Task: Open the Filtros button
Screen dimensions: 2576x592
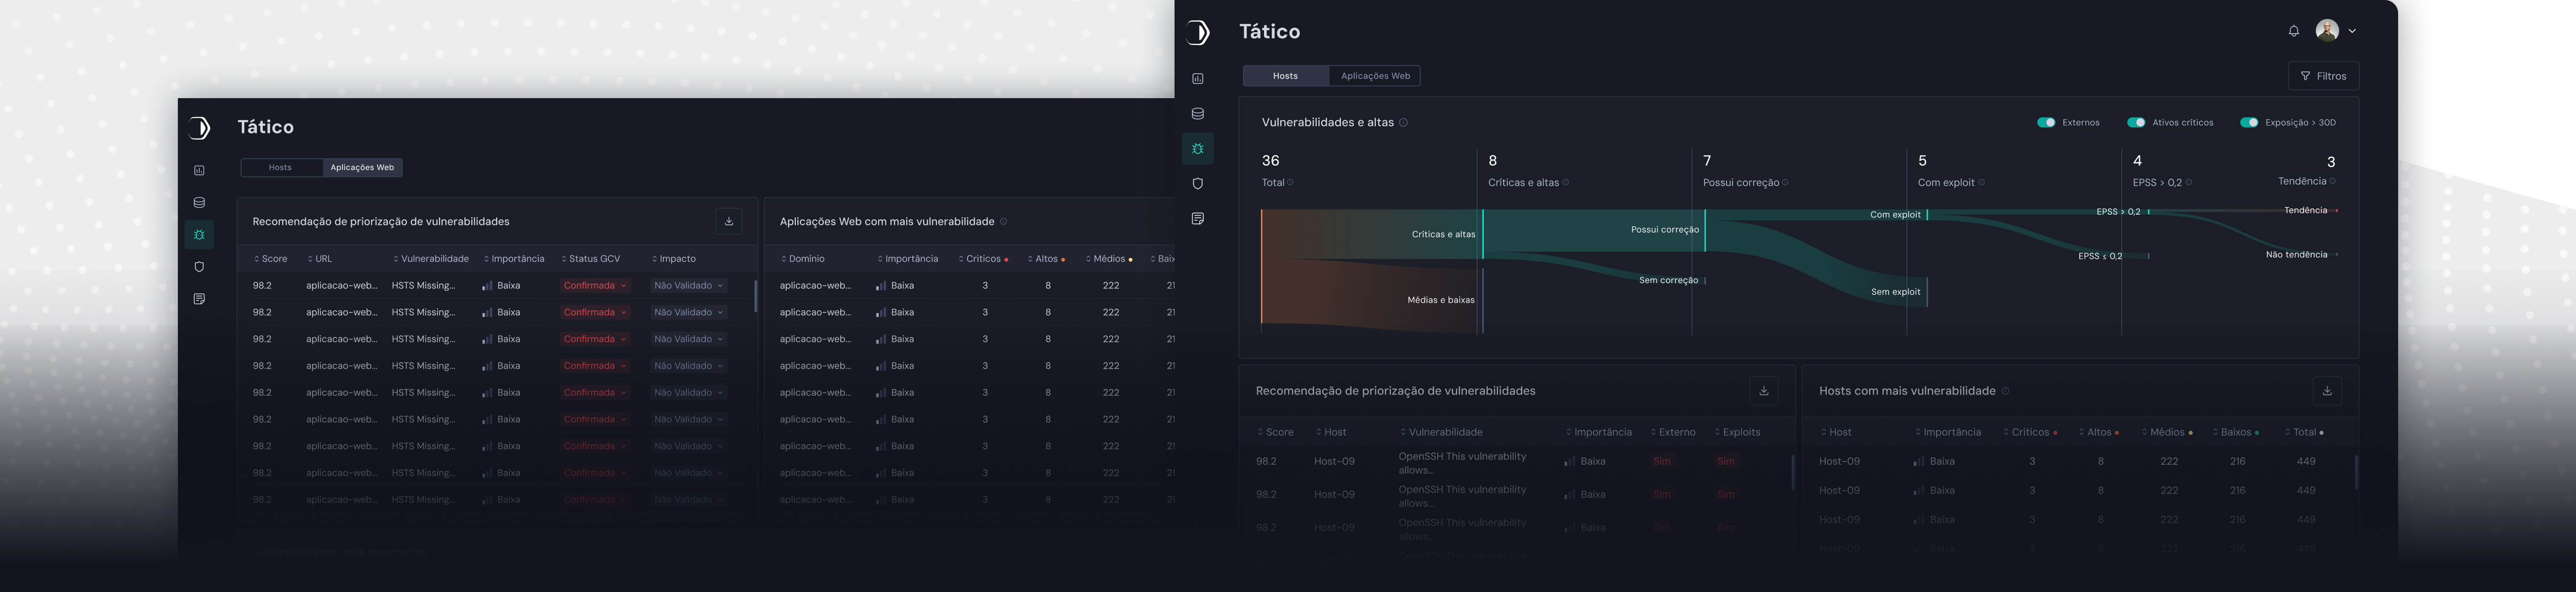Action: 2323,76
